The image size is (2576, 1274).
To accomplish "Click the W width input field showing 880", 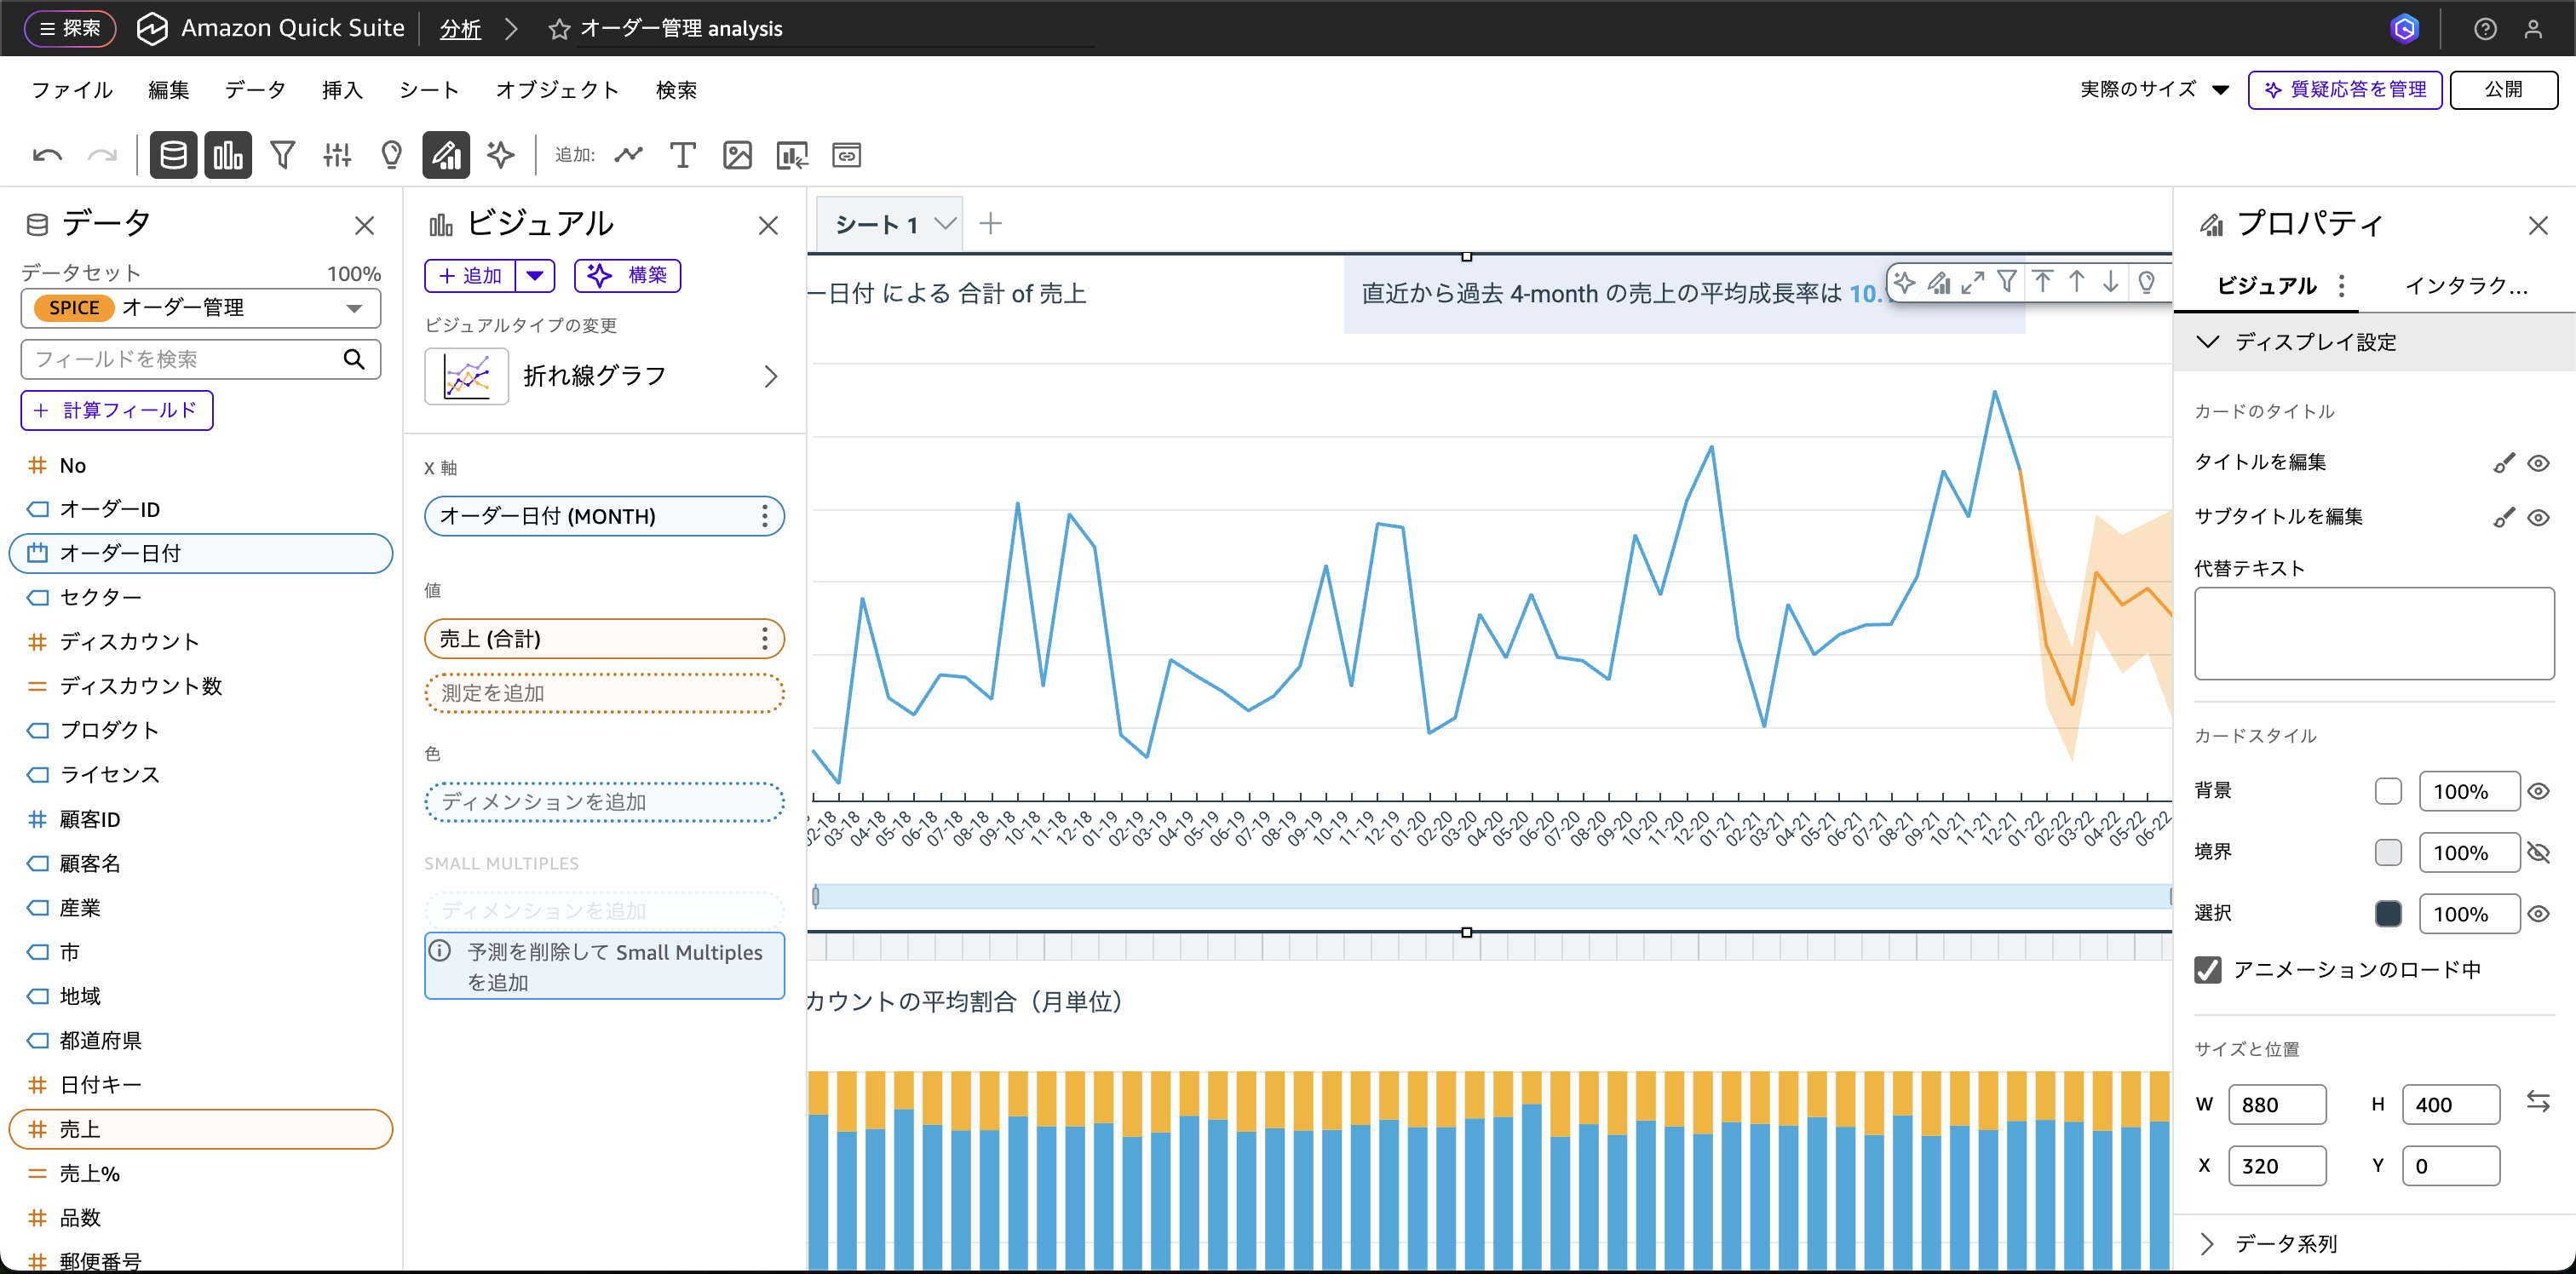I will click(2279, 1104).
